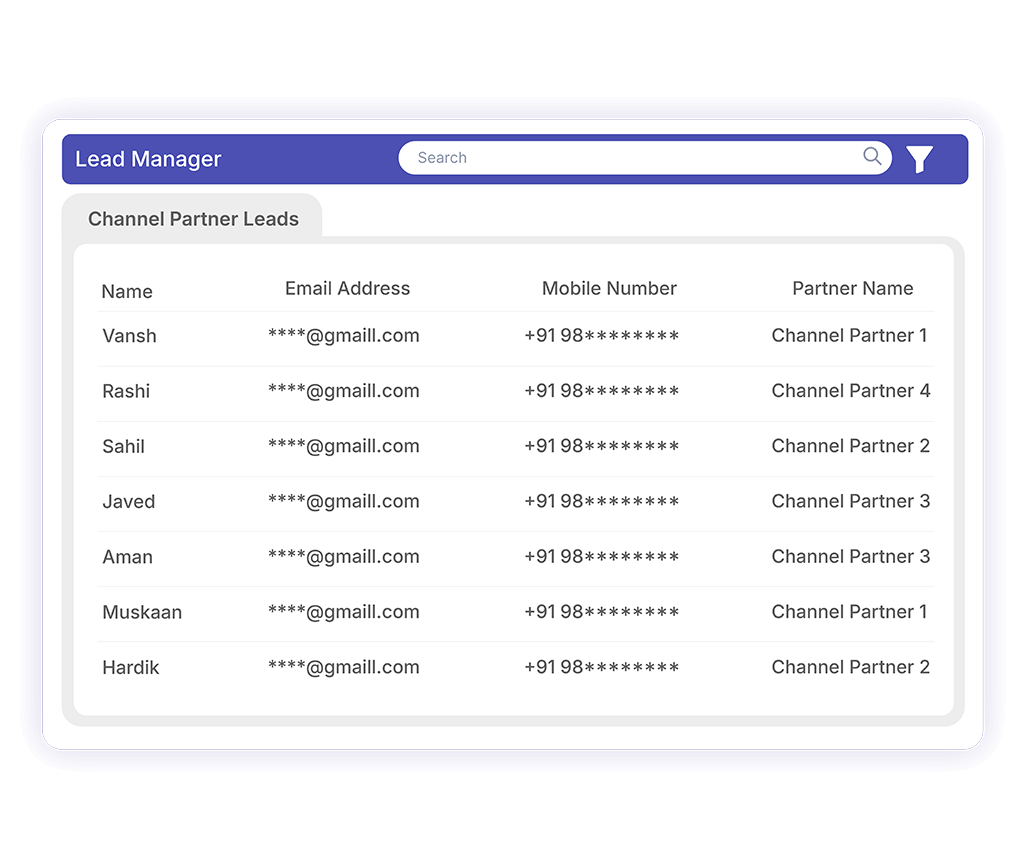Select the lead named Rashi
Screen dimensions: 1024x867
[126, 391]
